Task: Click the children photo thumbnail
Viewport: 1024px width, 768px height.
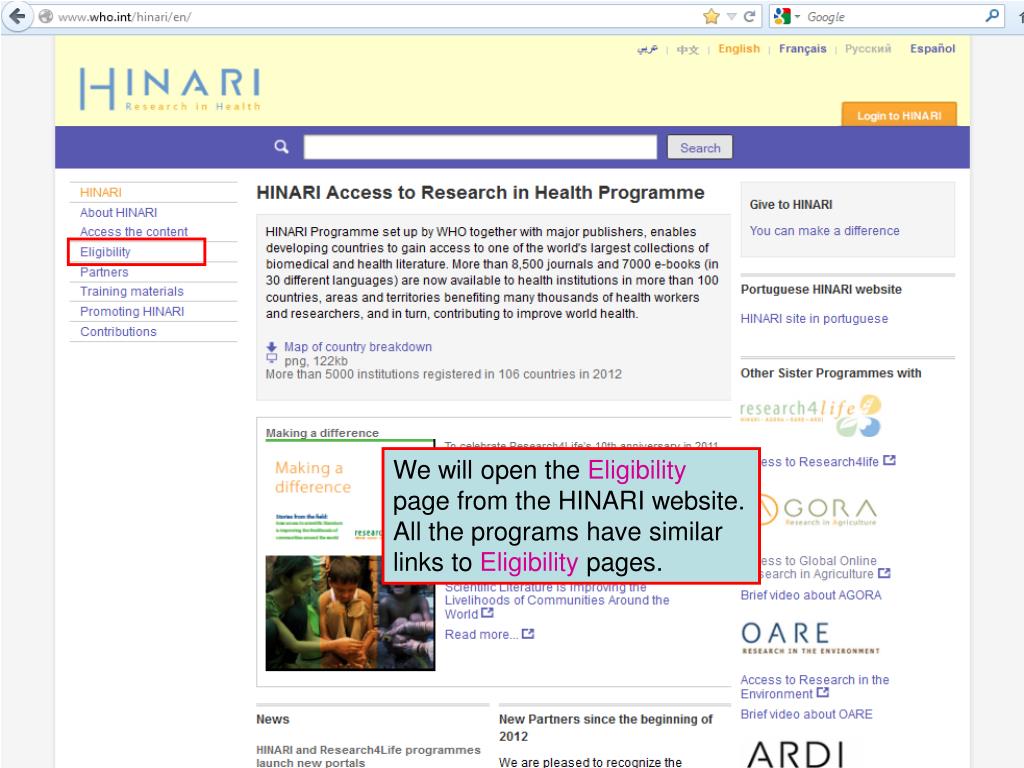Action: click(350, 613)
